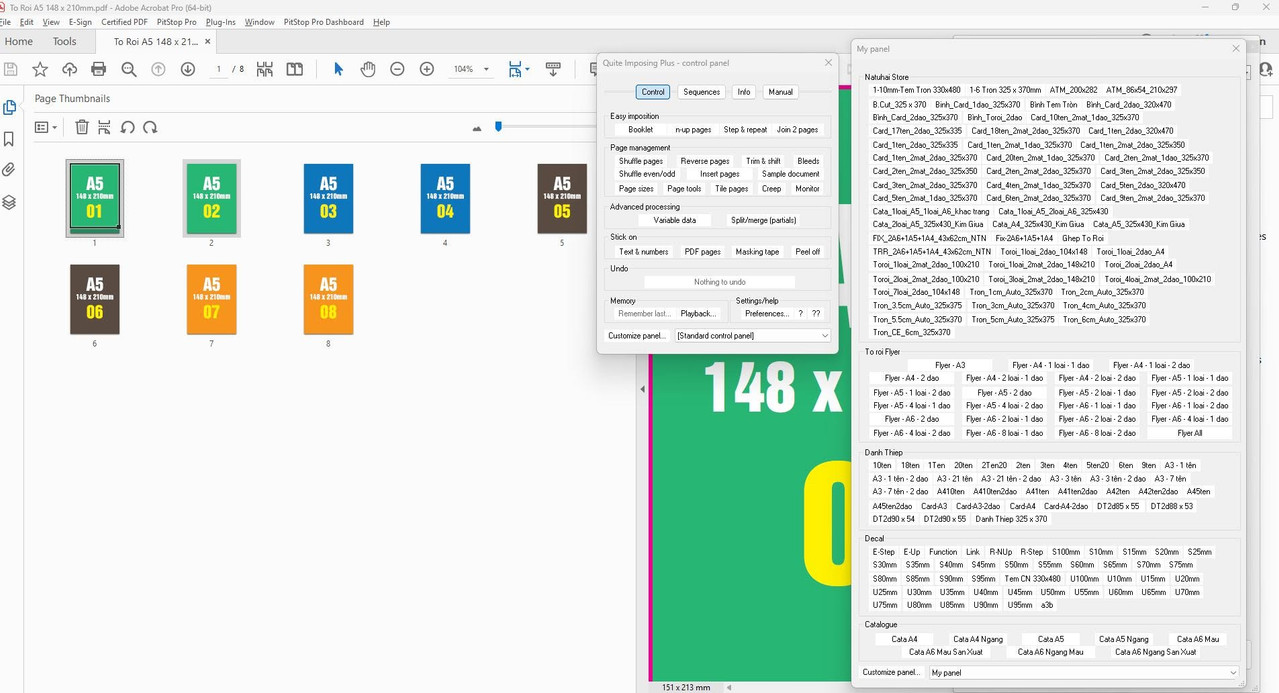Open Standard control panel dropdown
This screenshot has width=1279, height=693.
click(x=753, y=336)
